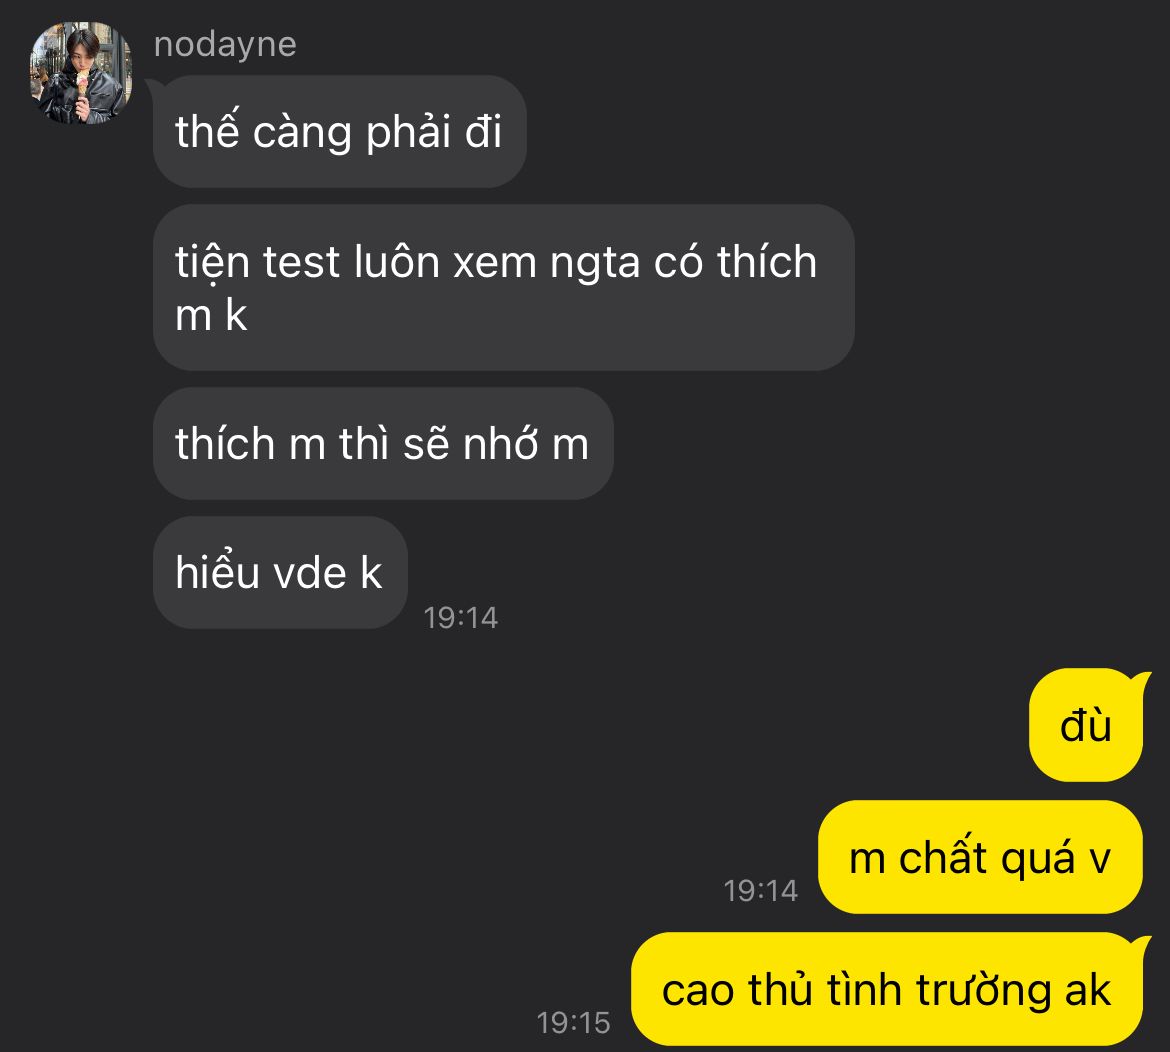The height and width of the screenshot is (1052, 1170).
Task: Open nodayne's profile picture avatar
Action: tap(81, 72)
